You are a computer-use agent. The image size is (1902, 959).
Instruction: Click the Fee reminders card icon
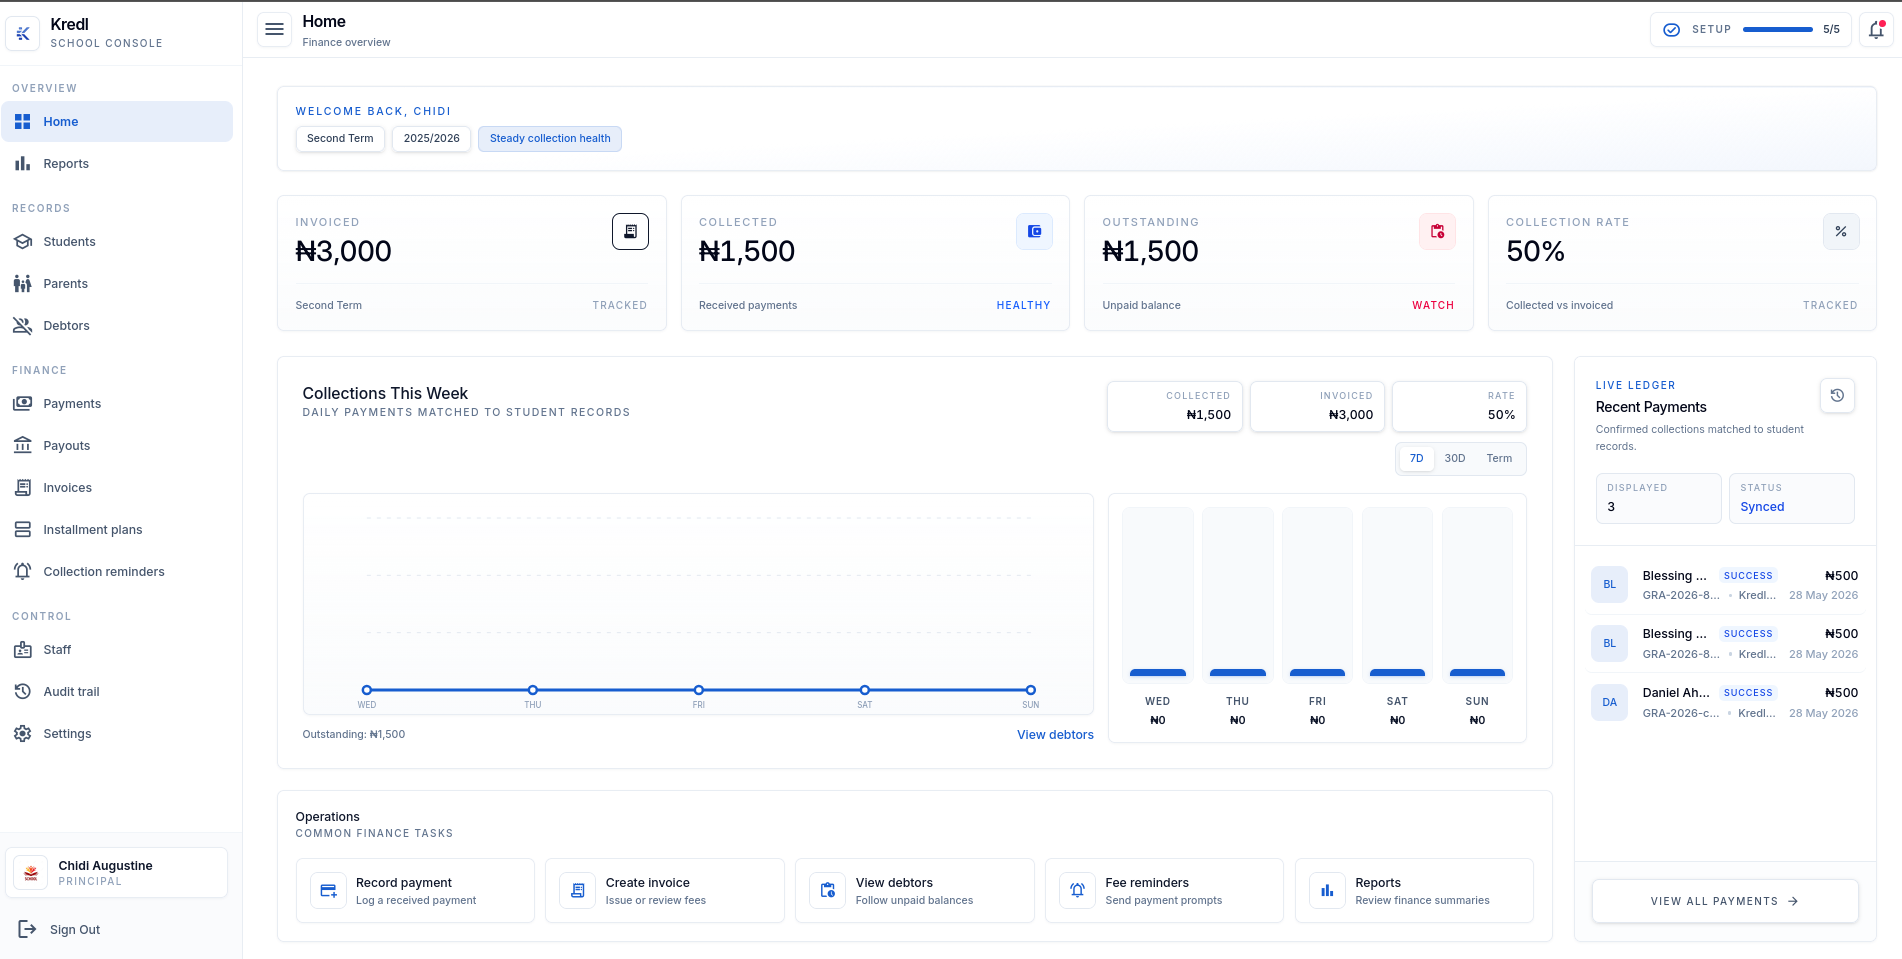[x=1077, y=890]
